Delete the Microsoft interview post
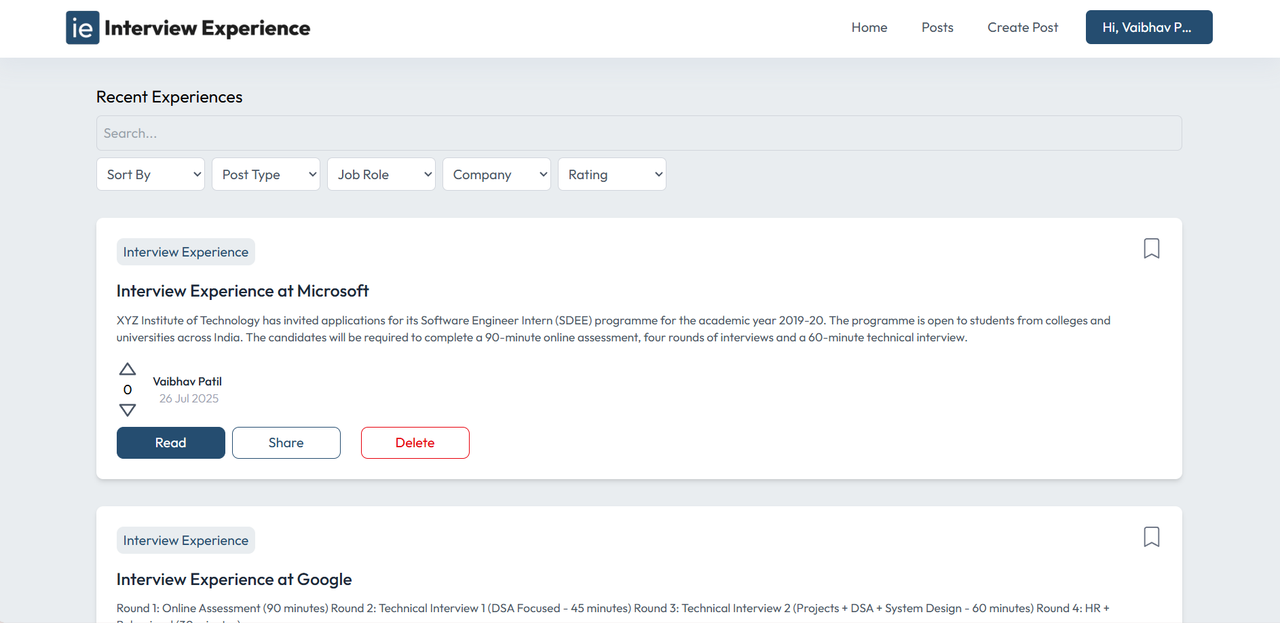This screenshot has height=623, width=1280. (415, 443)
